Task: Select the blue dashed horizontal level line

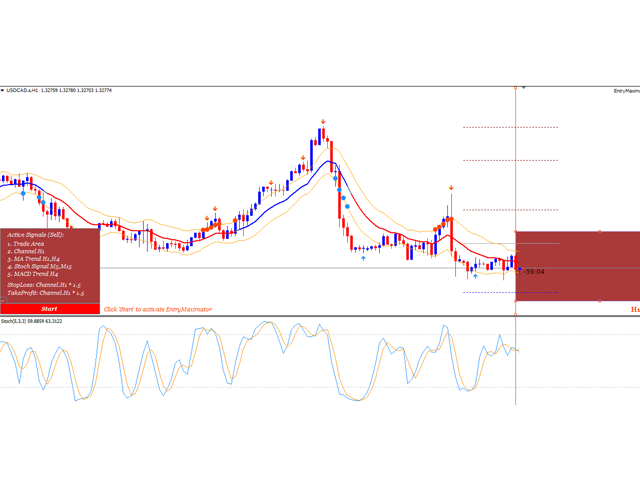Action: pyautogui.click(x=510, y=292)
